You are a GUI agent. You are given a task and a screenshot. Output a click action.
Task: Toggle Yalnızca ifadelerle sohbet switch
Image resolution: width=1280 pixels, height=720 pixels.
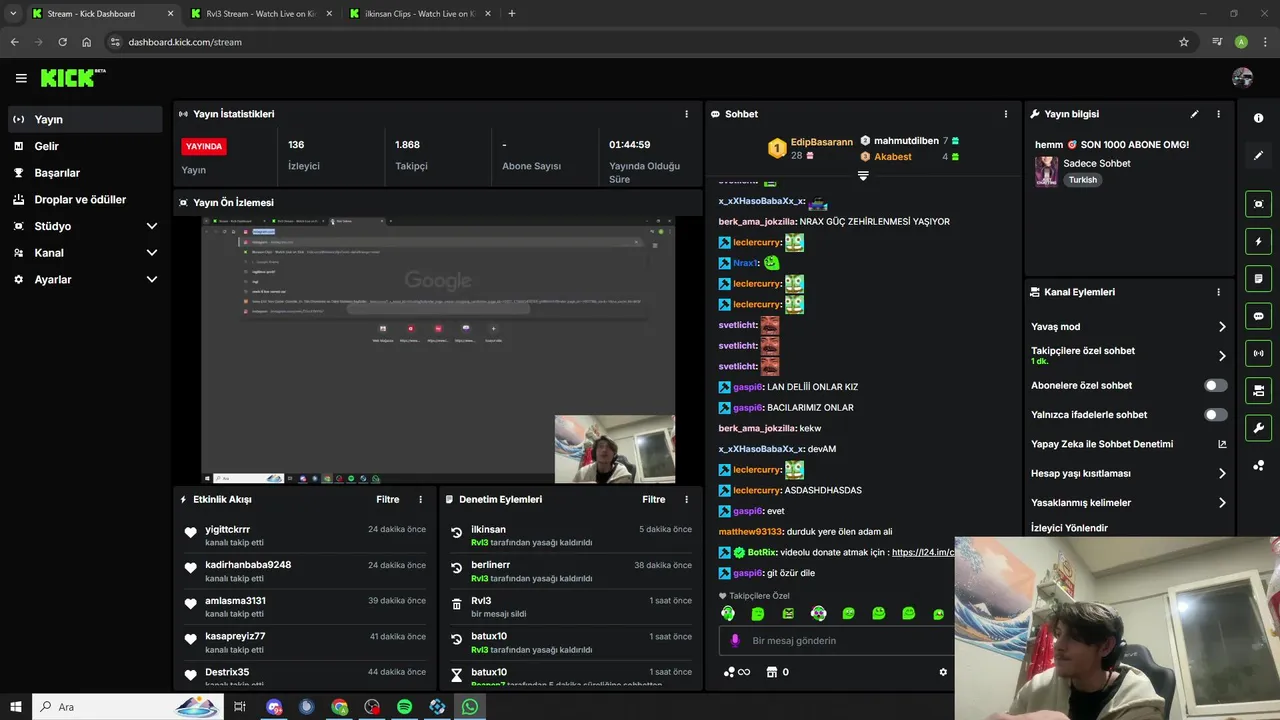coord(1216,414)
